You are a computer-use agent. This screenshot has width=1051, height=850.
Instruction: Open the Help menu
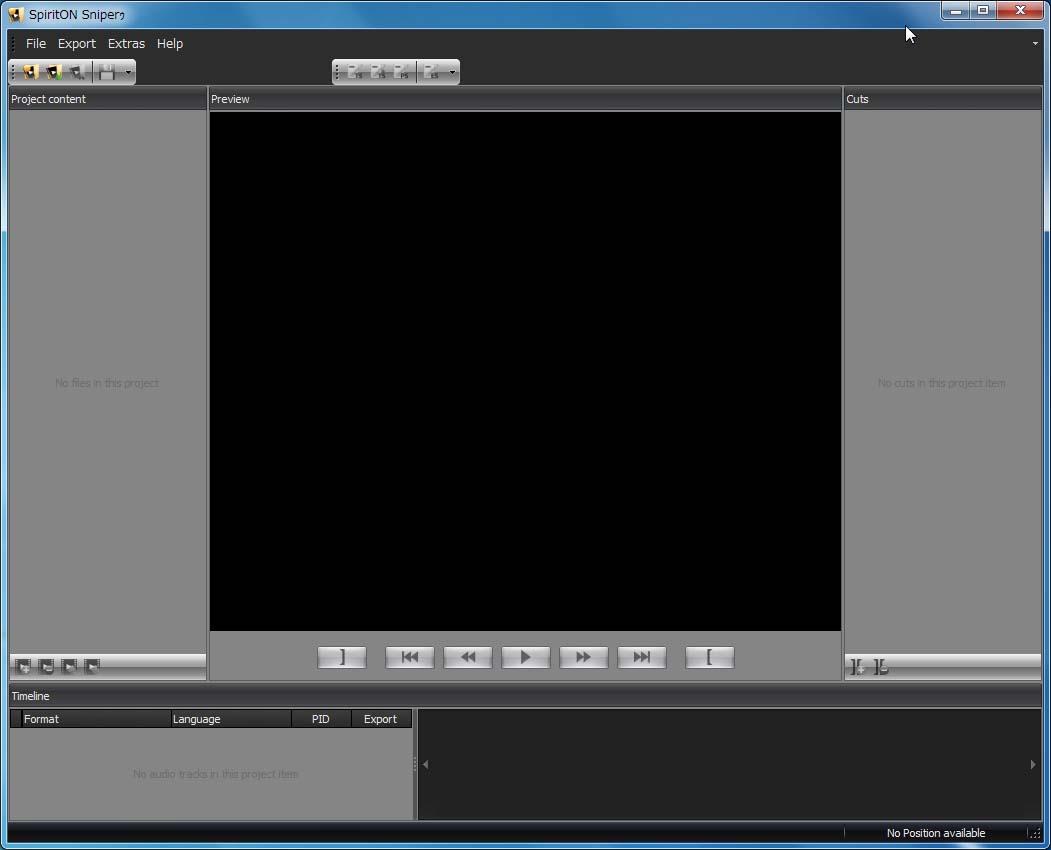click(x=170, y=44)
